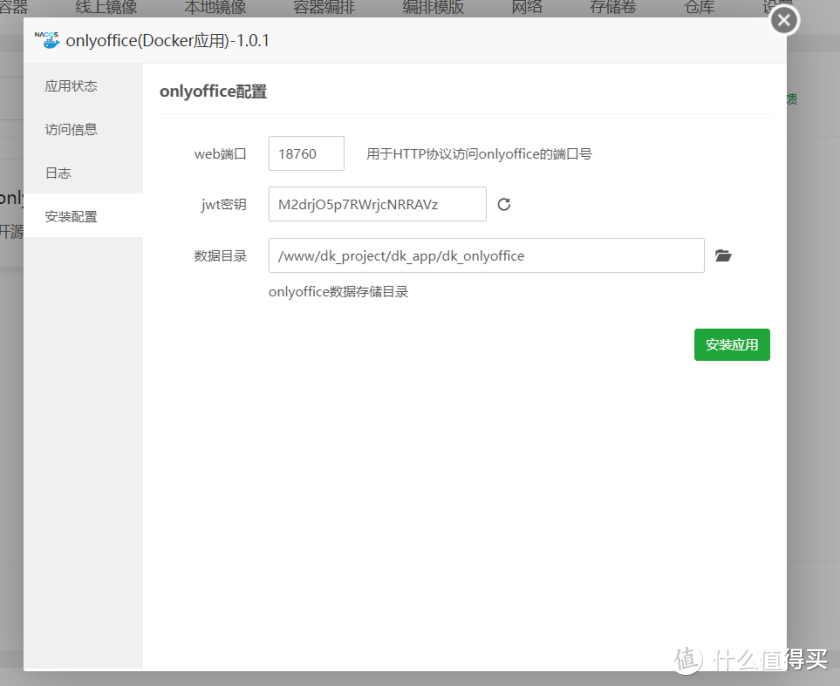Regenerate the jwt密钥 with refresh icon
840x686 pixels.
pos(504,204)
